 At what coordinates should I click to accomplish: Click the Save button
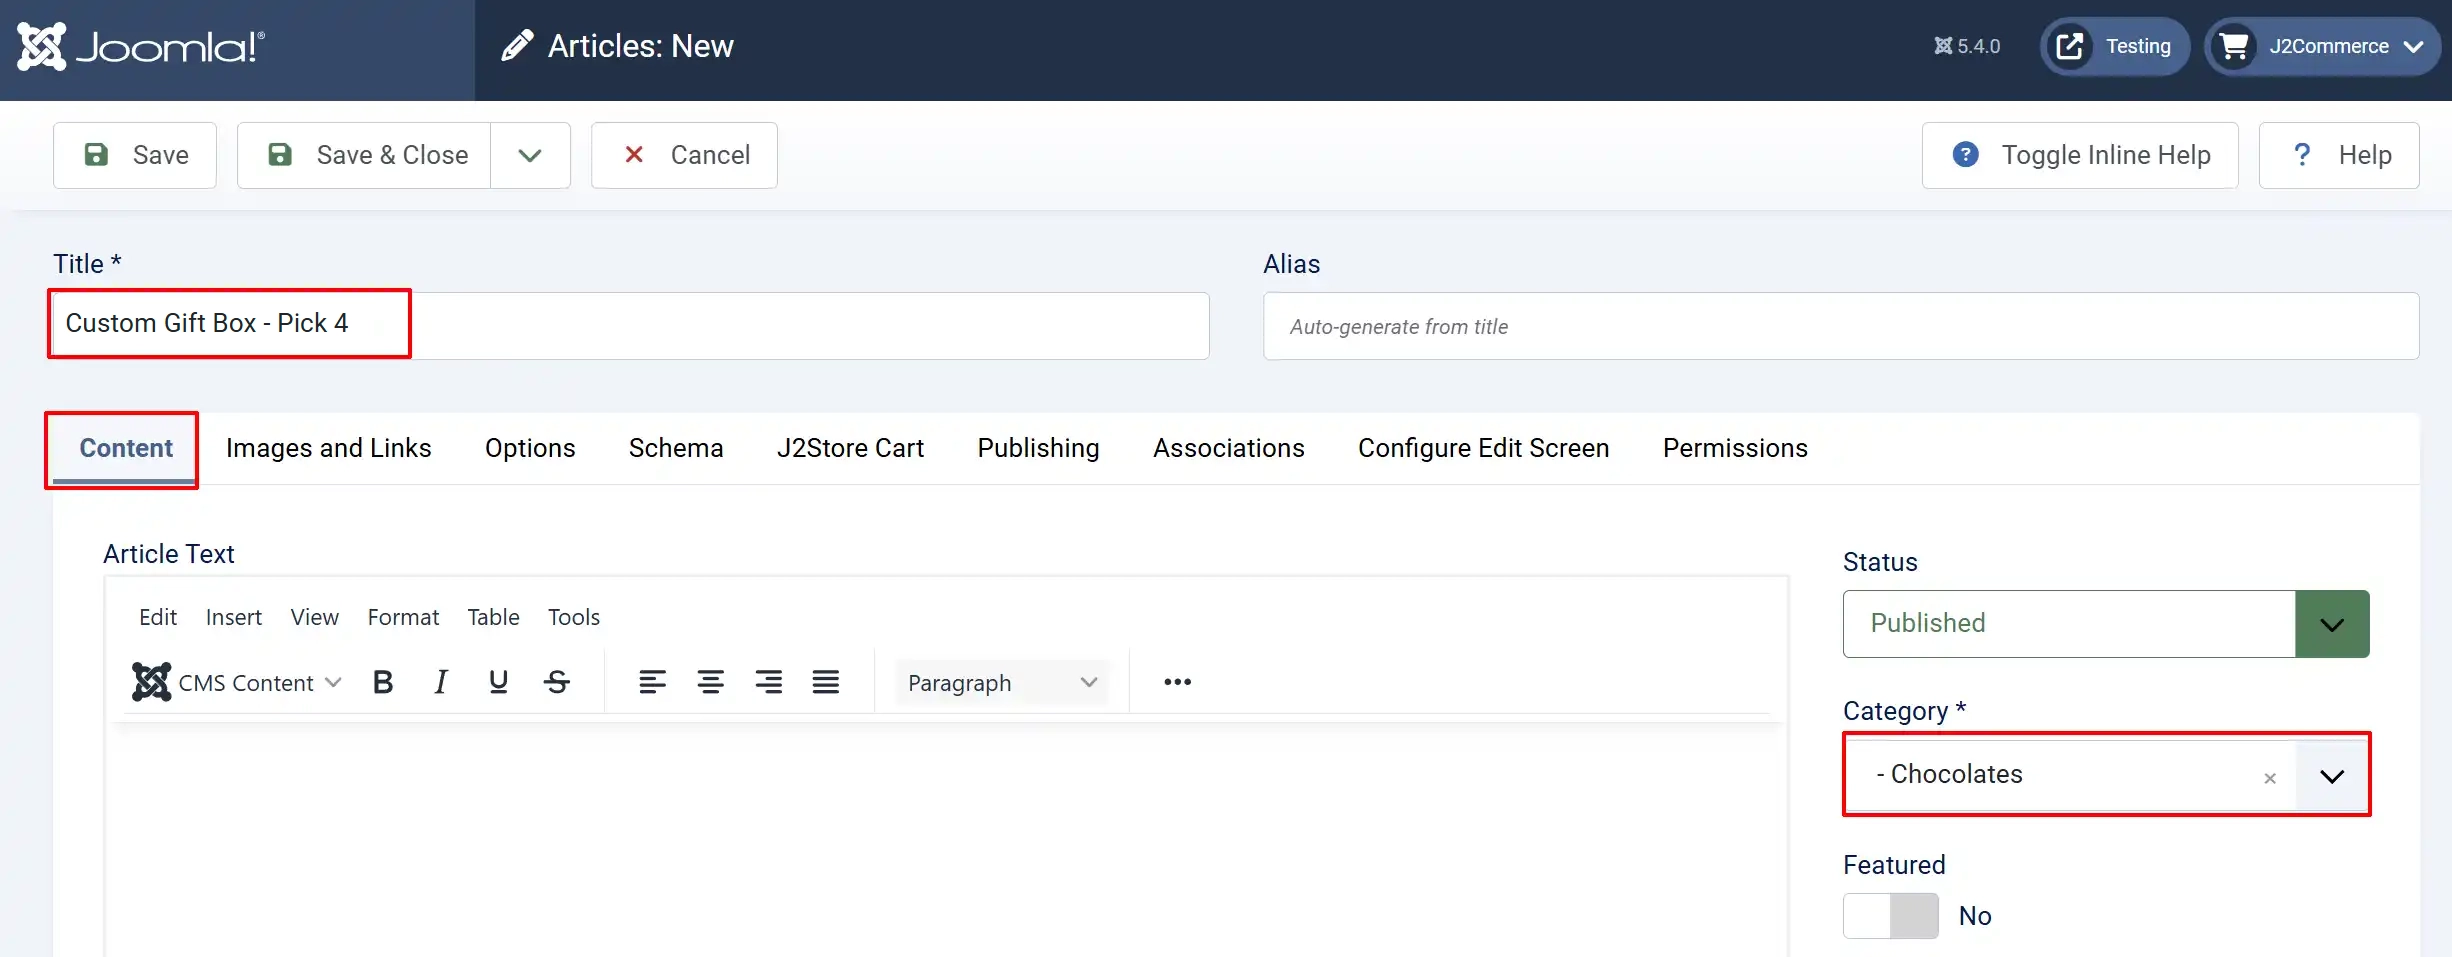(x=135, y=155)
